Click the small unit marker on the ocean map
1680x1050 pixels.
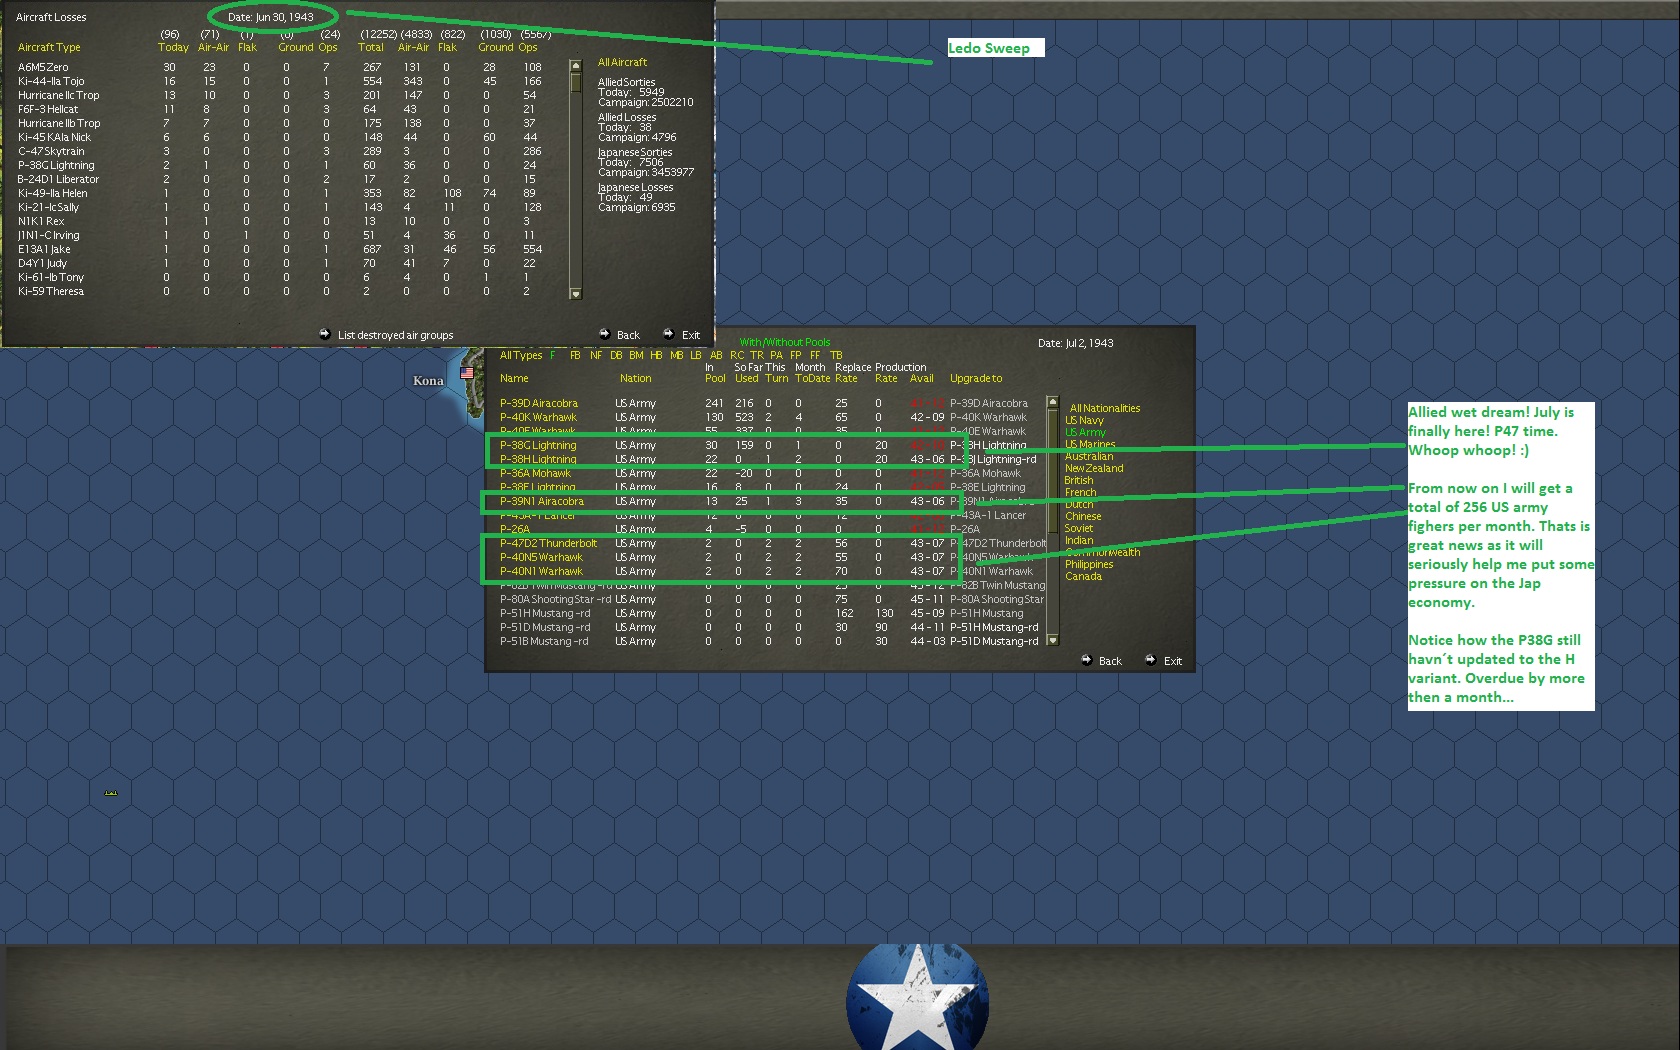[x=111, y=793]
